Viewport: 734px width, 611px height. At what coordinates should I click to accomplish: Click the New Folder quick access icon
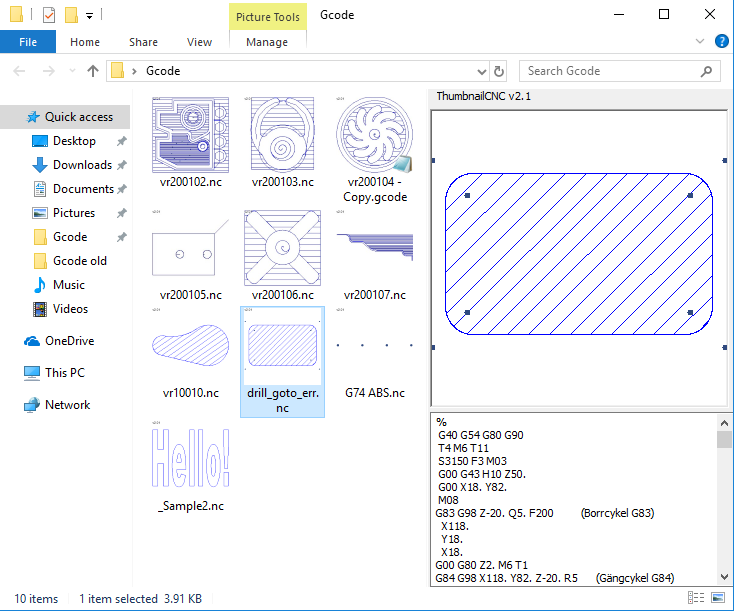tap(71, 15)
